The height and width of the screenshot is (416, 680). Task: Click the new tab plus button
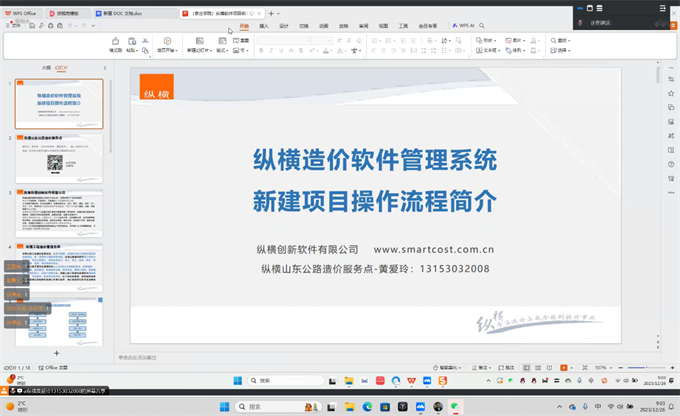click(x=272, y=14)
